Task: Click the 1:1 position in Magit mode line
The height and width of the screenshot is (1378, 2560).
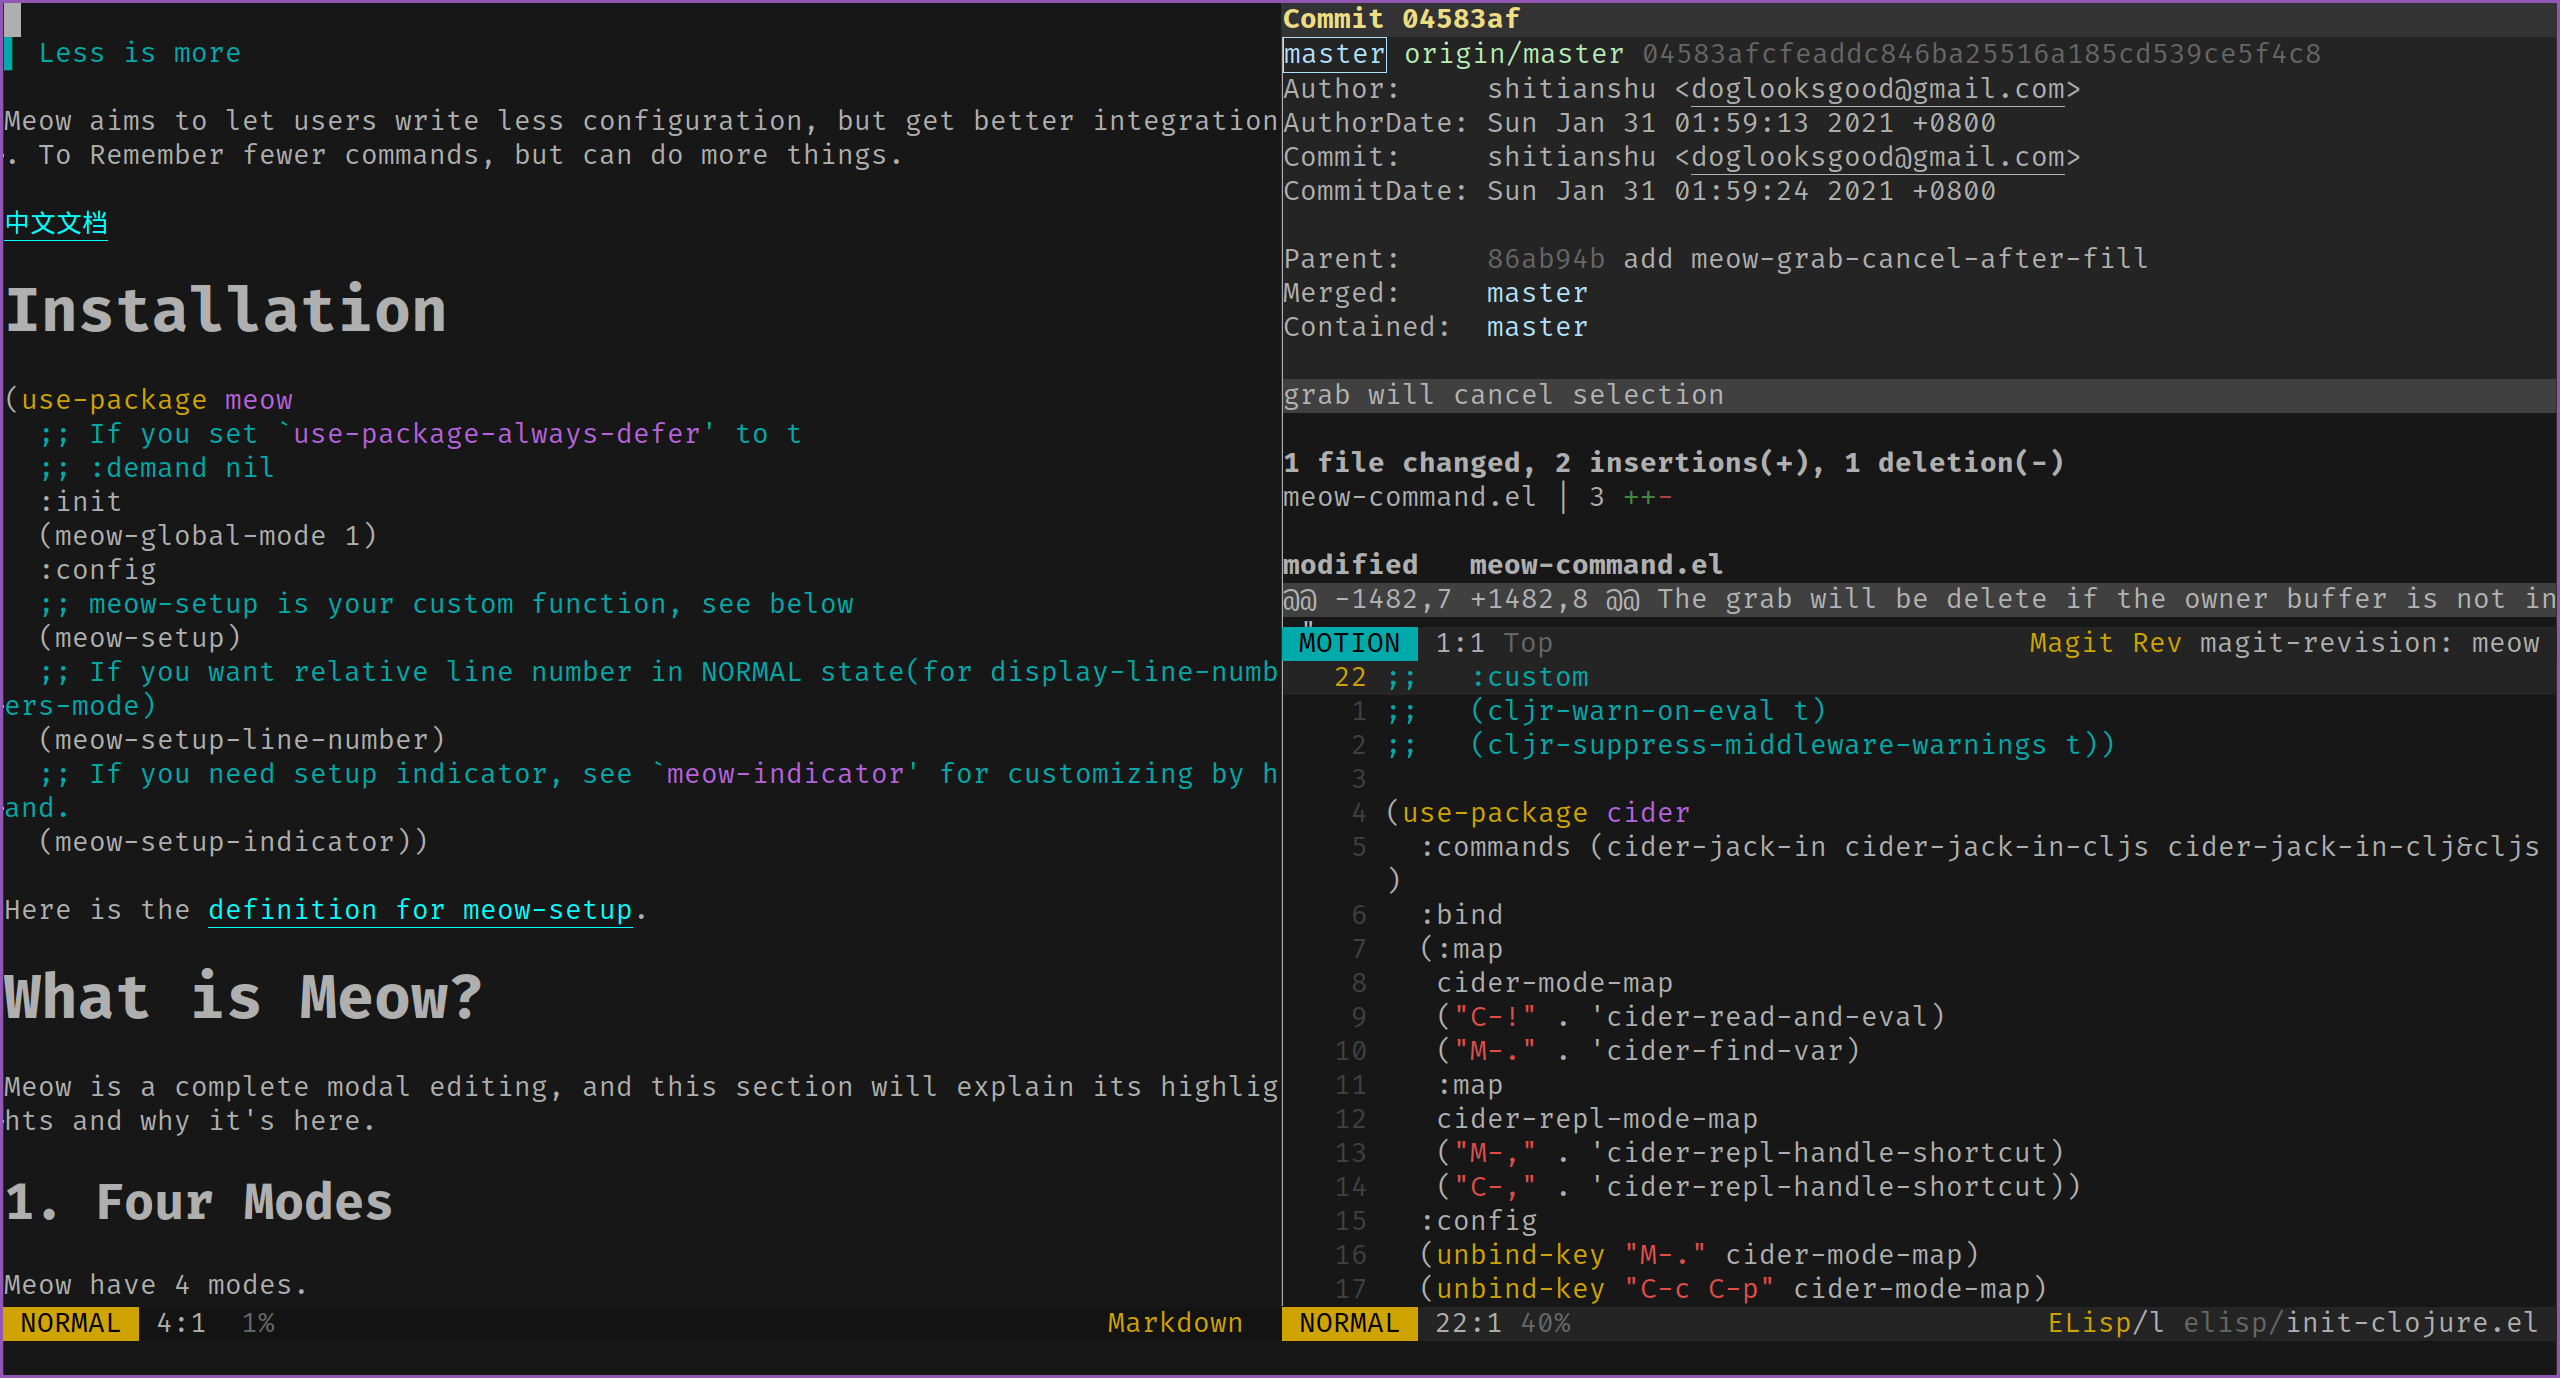Action: tap(1460, 643)
